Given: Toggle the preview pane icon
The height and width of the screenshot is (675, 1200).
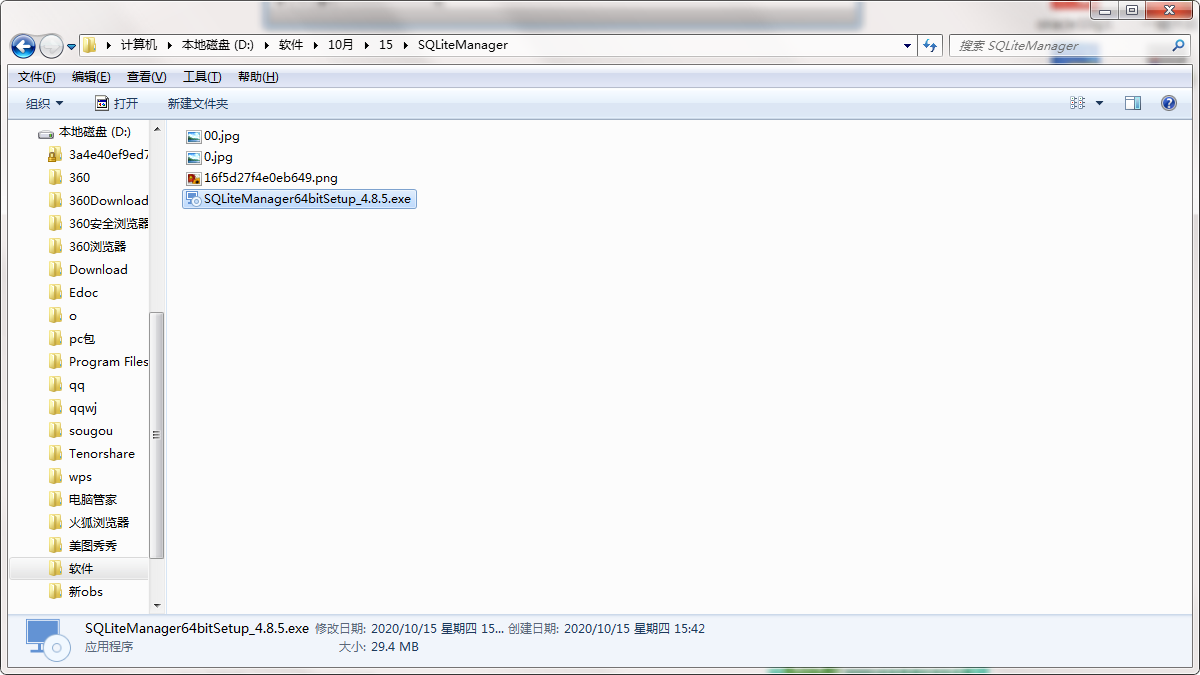Looking at the screenshot, I should [x=1133, y=103].
